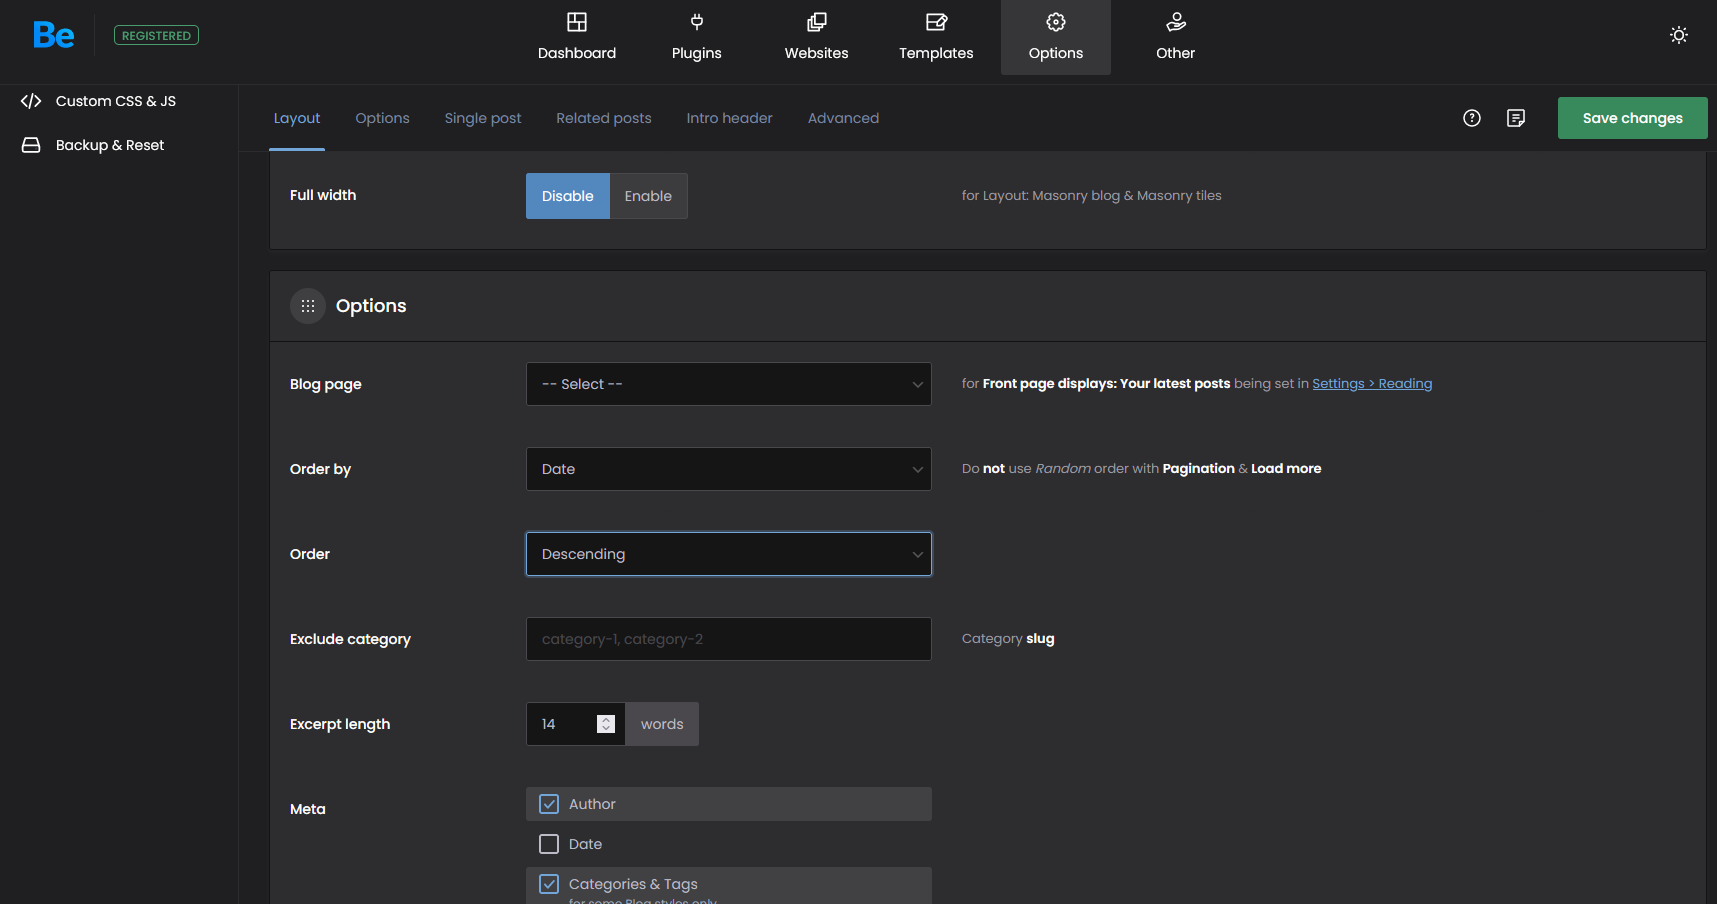Click the 'Options' section heading

[371, 306]
